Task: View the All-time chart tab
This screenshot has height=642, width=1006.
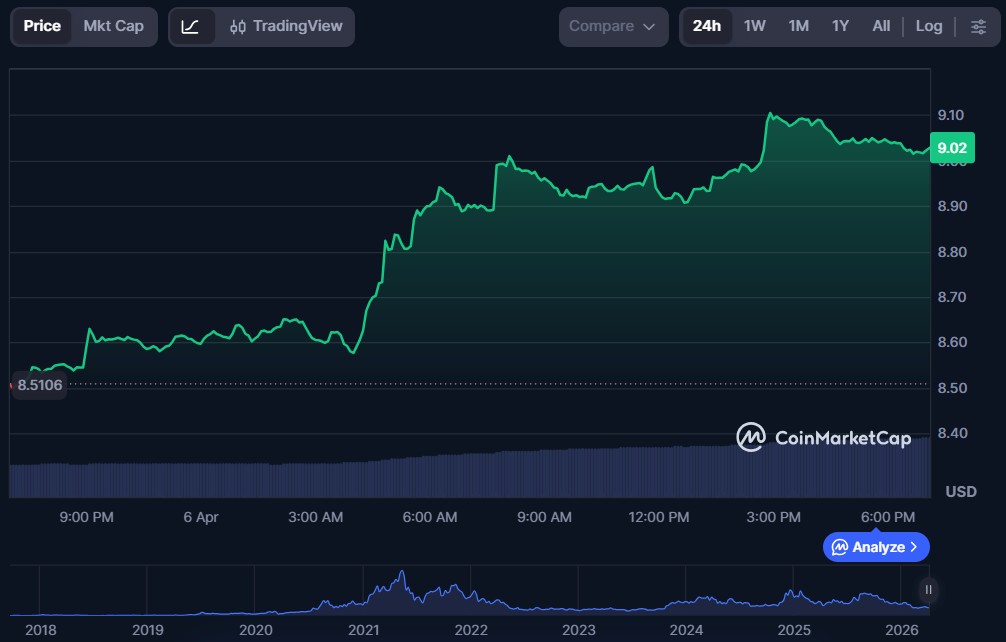Action: (x=881, y=26)
